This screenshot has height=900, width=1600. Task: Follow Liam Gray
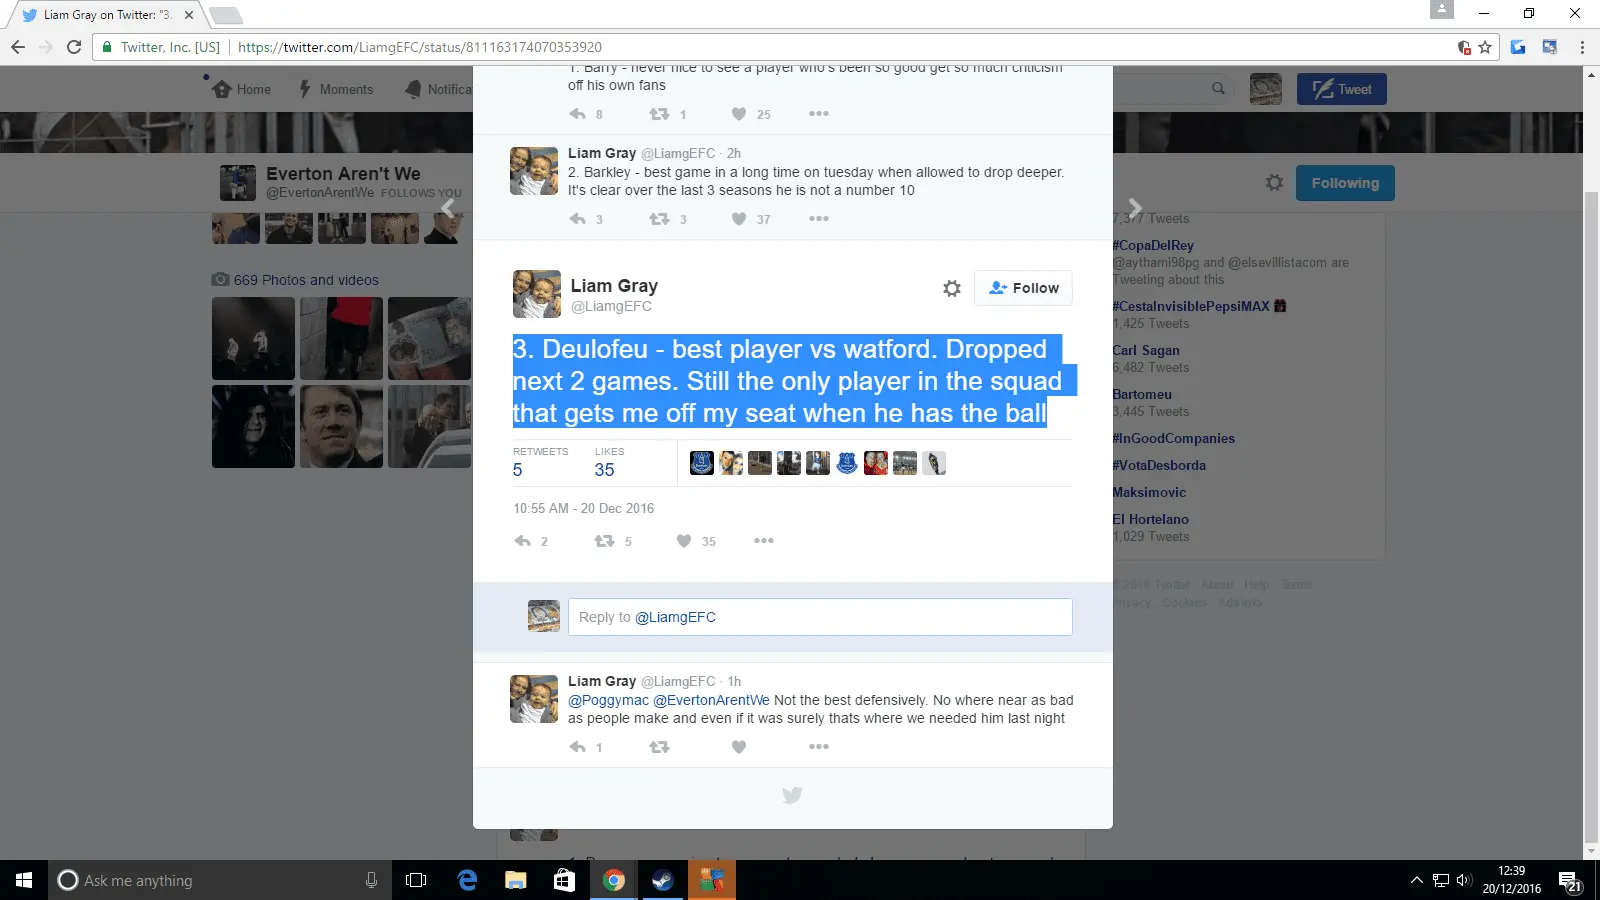1023,288
